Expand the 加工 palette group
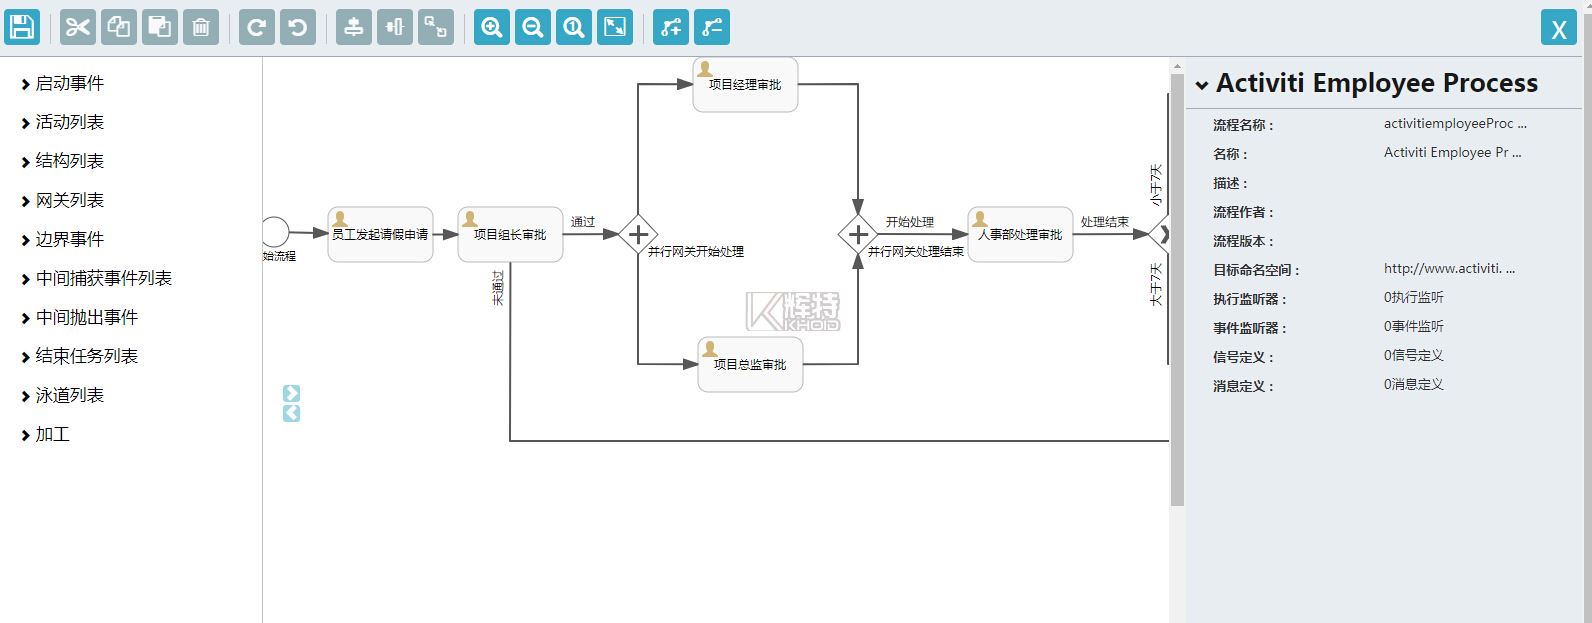This screenshot has height=623, width=1592. [45, 435]
